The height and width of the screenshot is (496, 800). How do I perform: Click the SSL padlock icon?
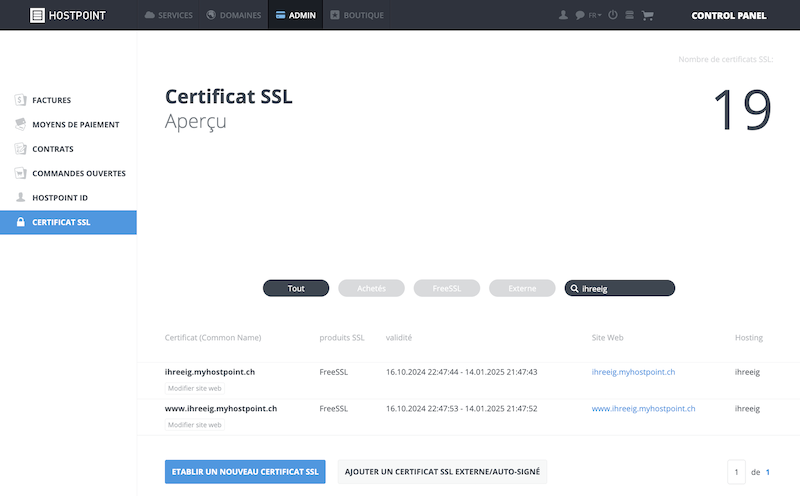coord(20,221)
